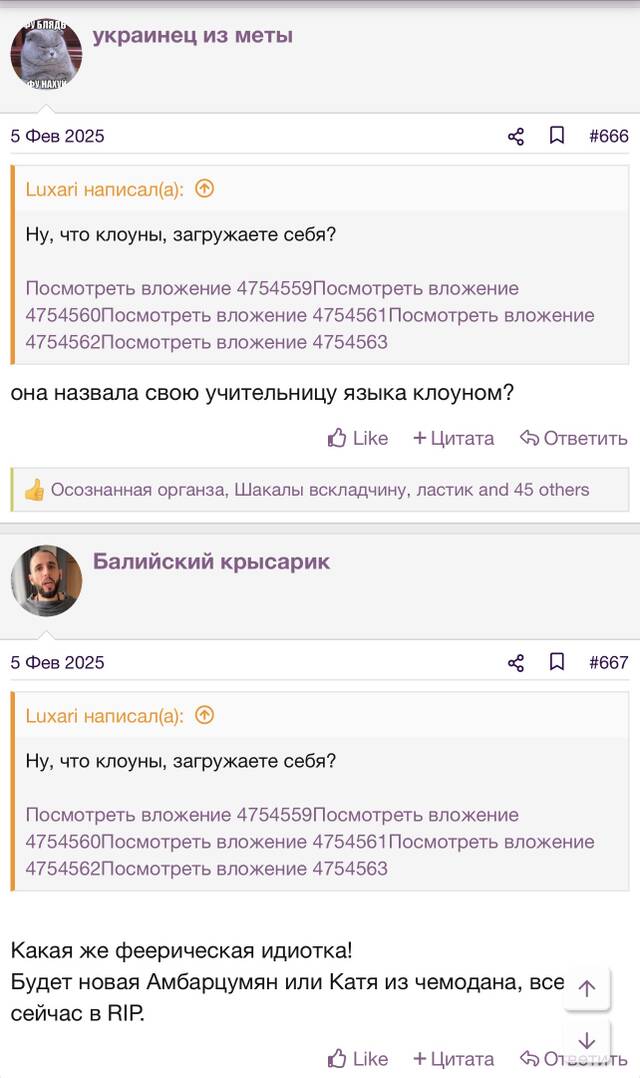The width and height of the screenshot is (640, 1078).
Task: Share post #666 via share icon
Action: 516,136
